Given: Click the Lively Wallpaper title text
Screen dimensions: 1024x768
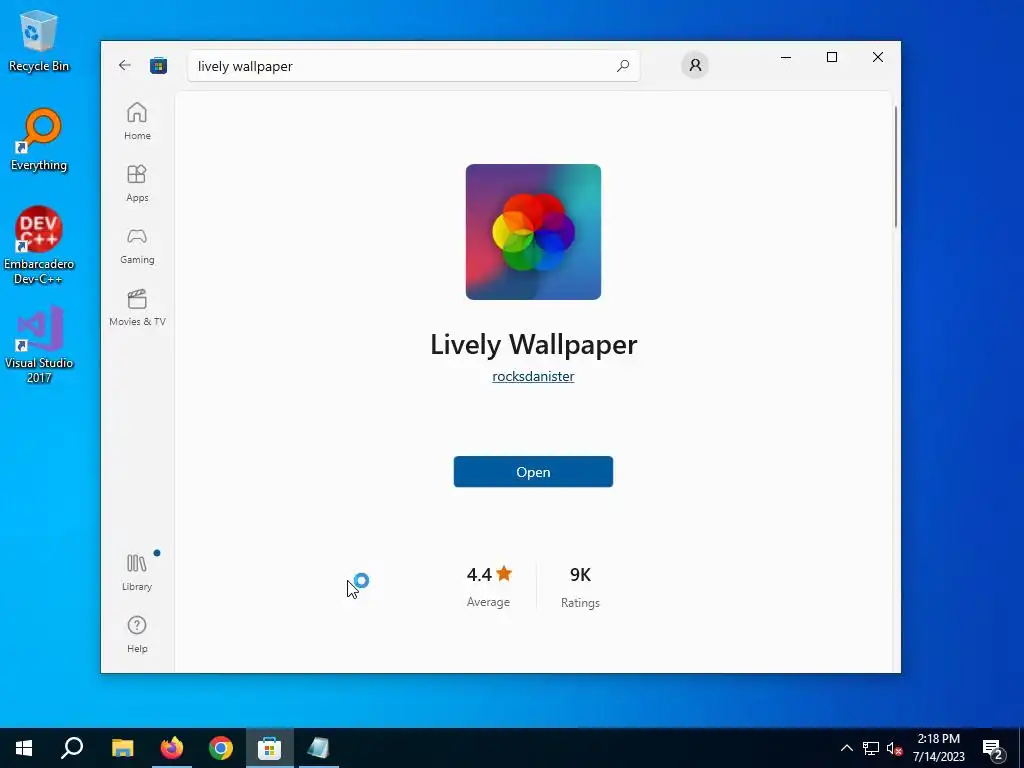Looking at the screenshot, I should pyautogui.click(x=533, y=345).
